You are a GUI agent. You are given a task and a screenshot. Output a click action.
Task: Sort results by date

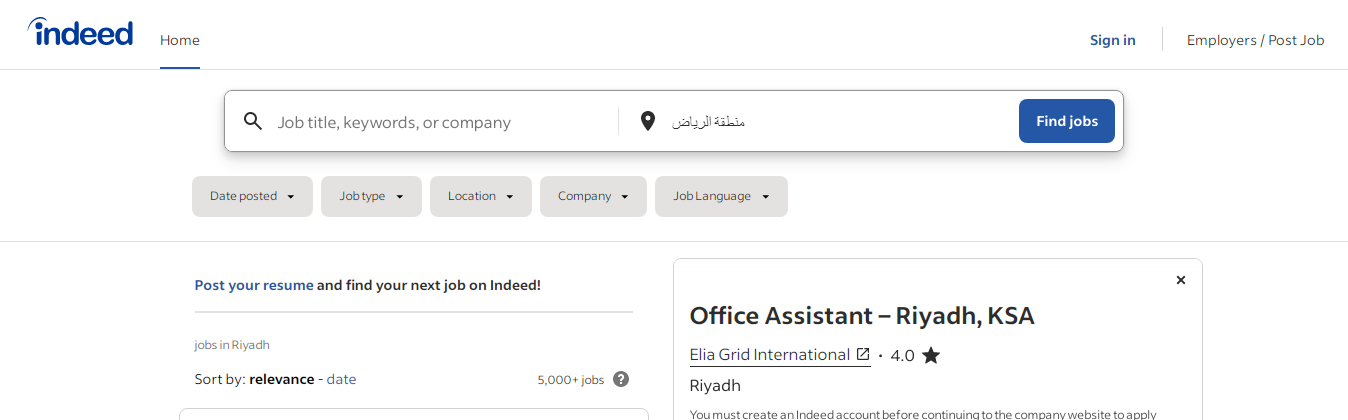point(341,379)
